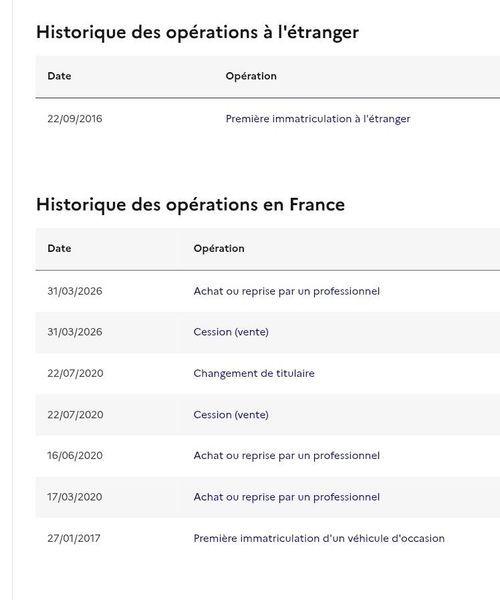Click the heading Historique des opérations en France
500x600 pixels.
[x=191, y=205]
